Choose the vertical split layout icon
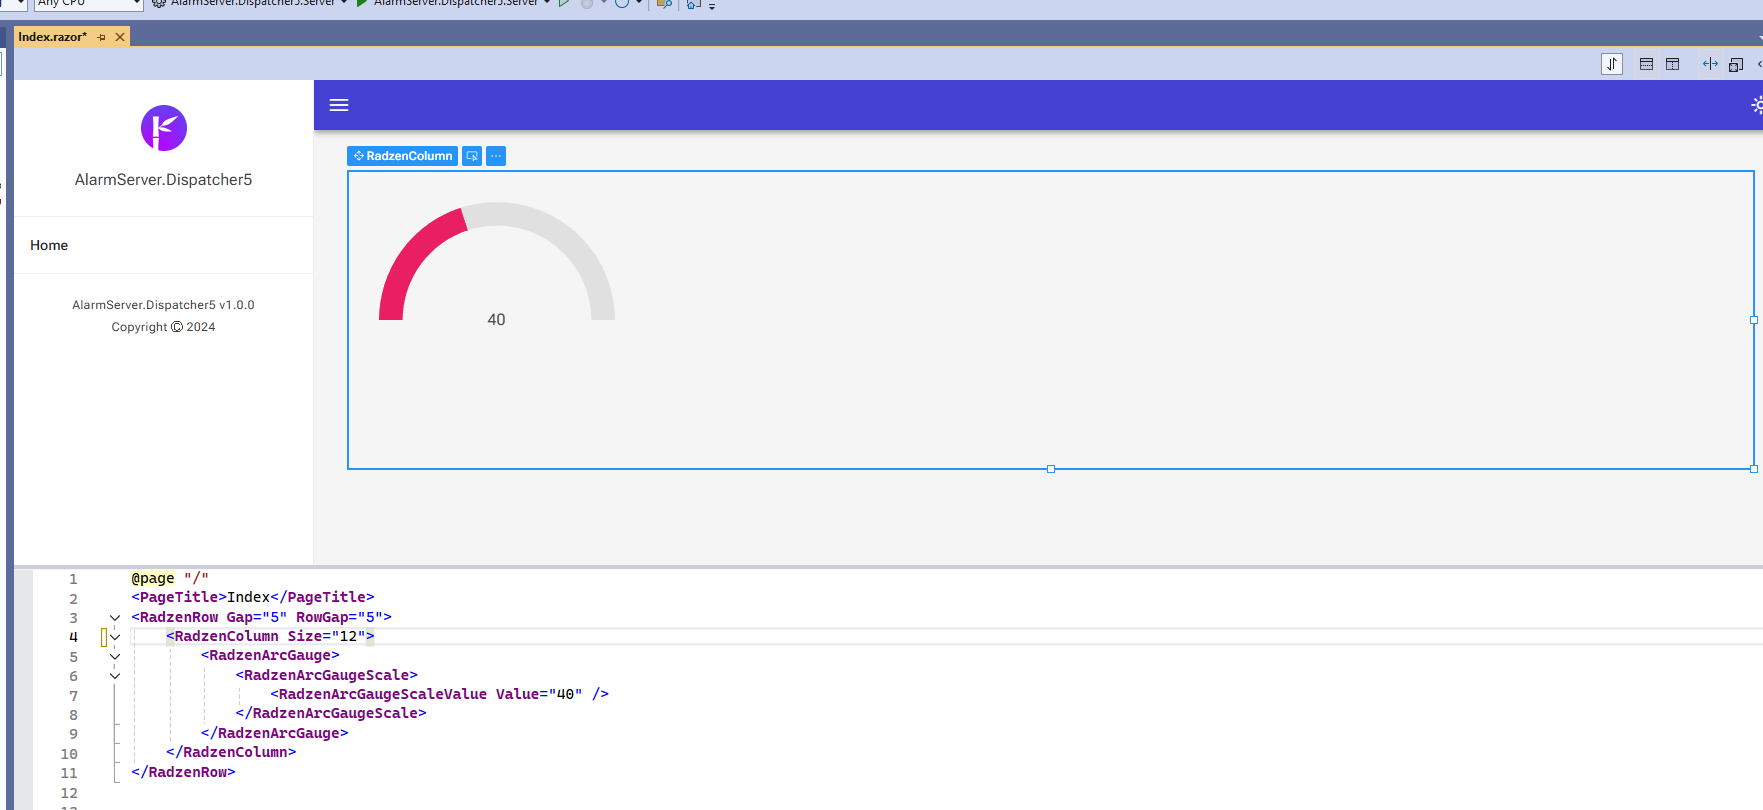The image size is (1763, 810). (x=1672, y=64)
